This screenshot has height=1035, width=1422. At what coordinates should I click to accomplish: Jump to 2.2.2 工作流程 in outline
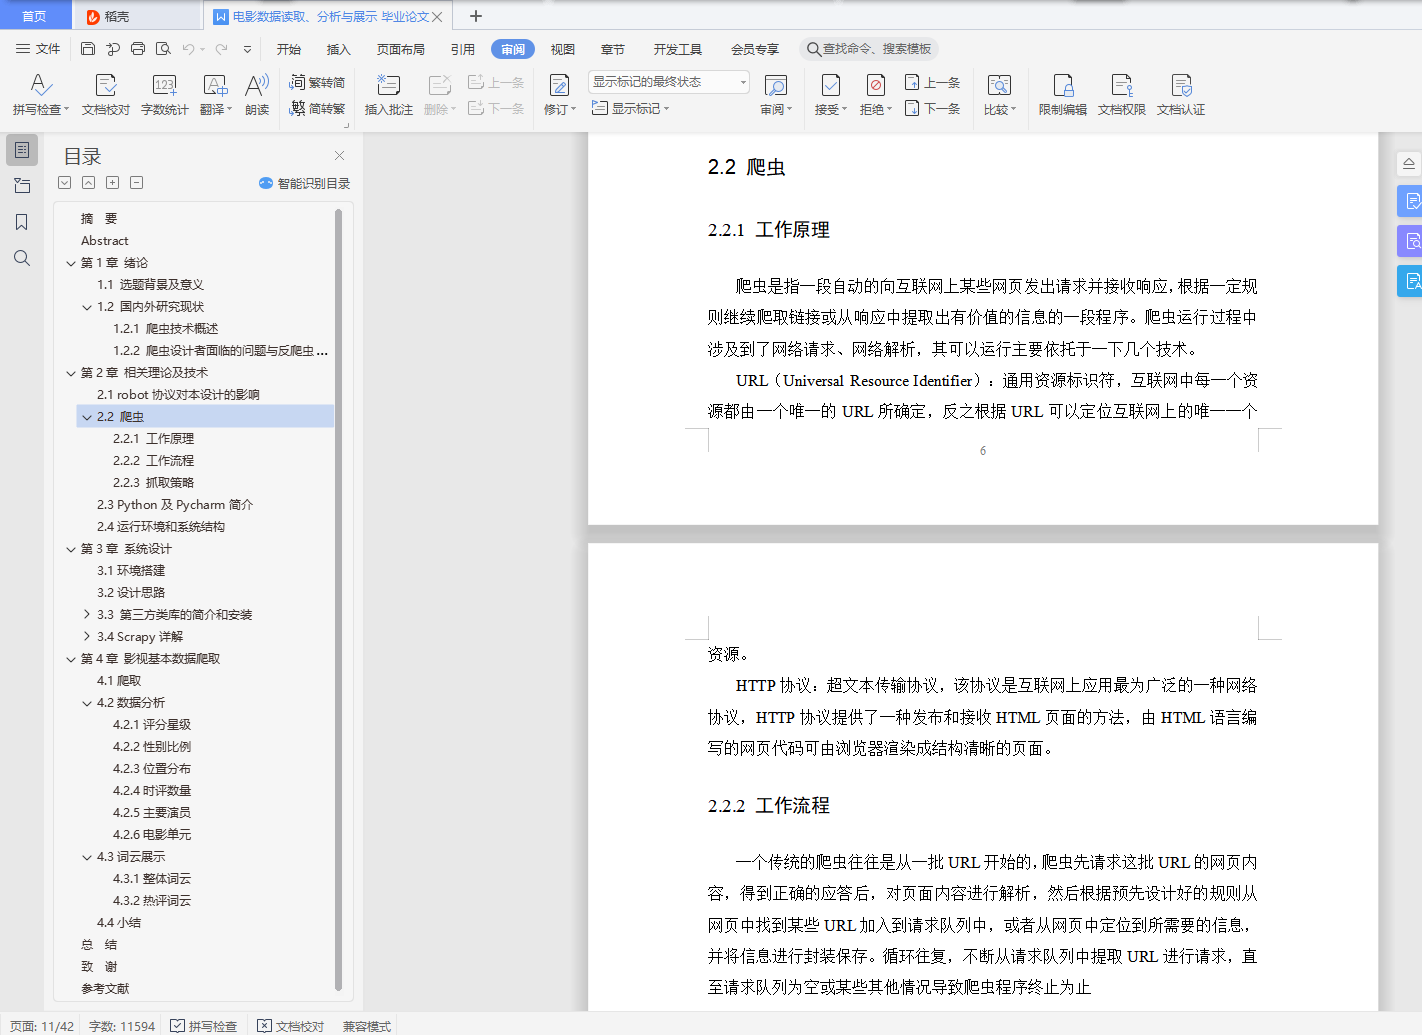point(154,461)
